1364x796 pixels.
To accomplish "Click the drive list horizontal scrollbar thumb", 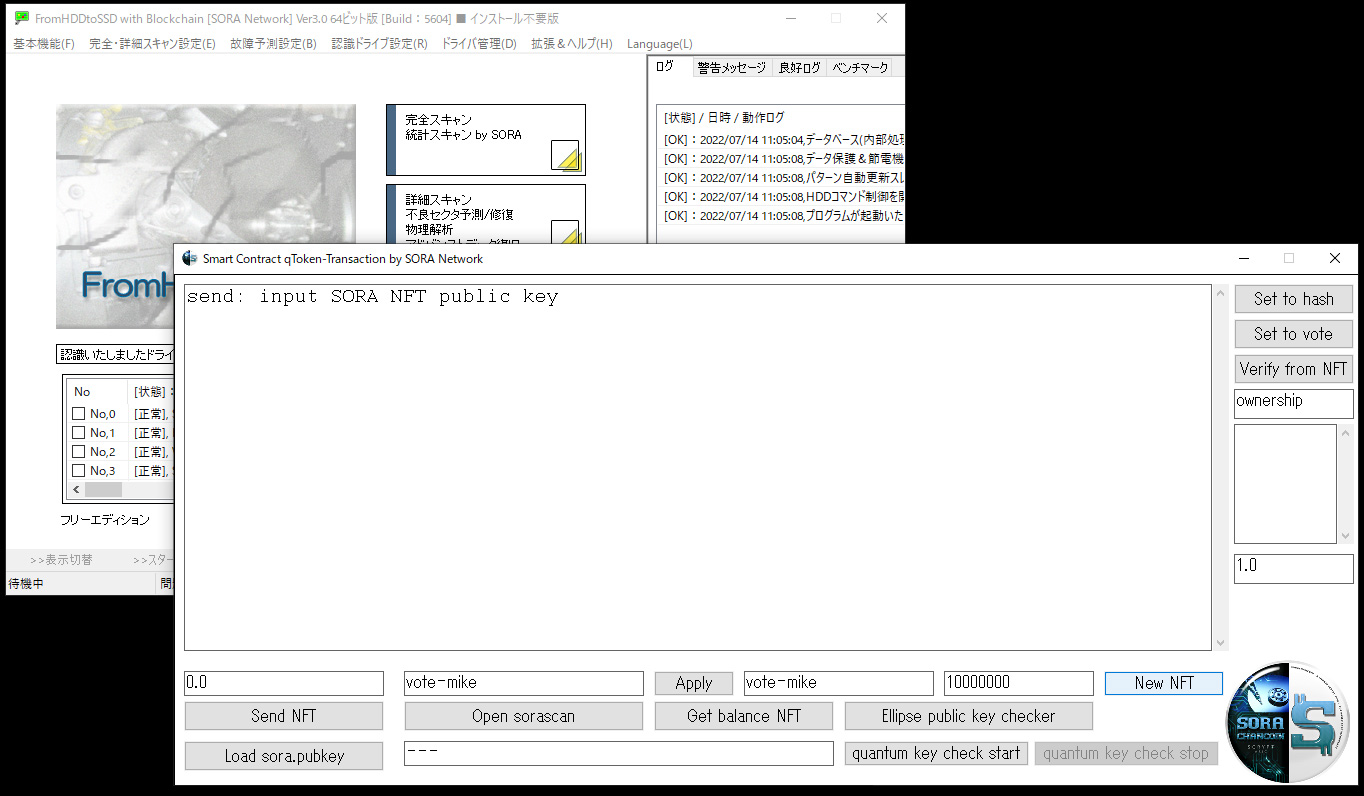I will [103, 490].
